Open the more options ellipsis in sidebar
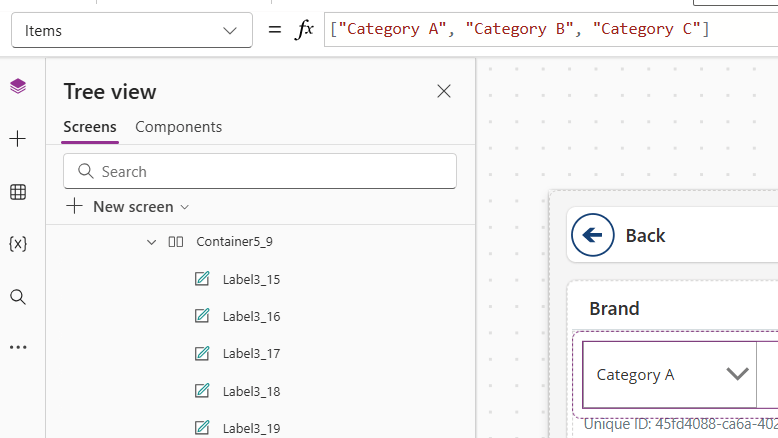 point(17,348)
